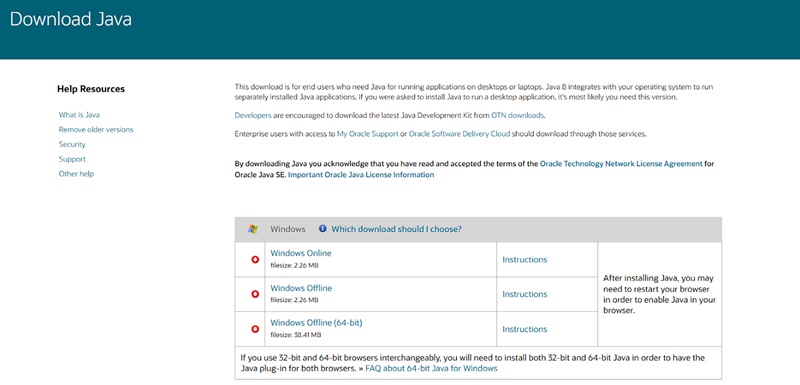Open the Security help resource
The image size is (800, 385).
point(72,144)
